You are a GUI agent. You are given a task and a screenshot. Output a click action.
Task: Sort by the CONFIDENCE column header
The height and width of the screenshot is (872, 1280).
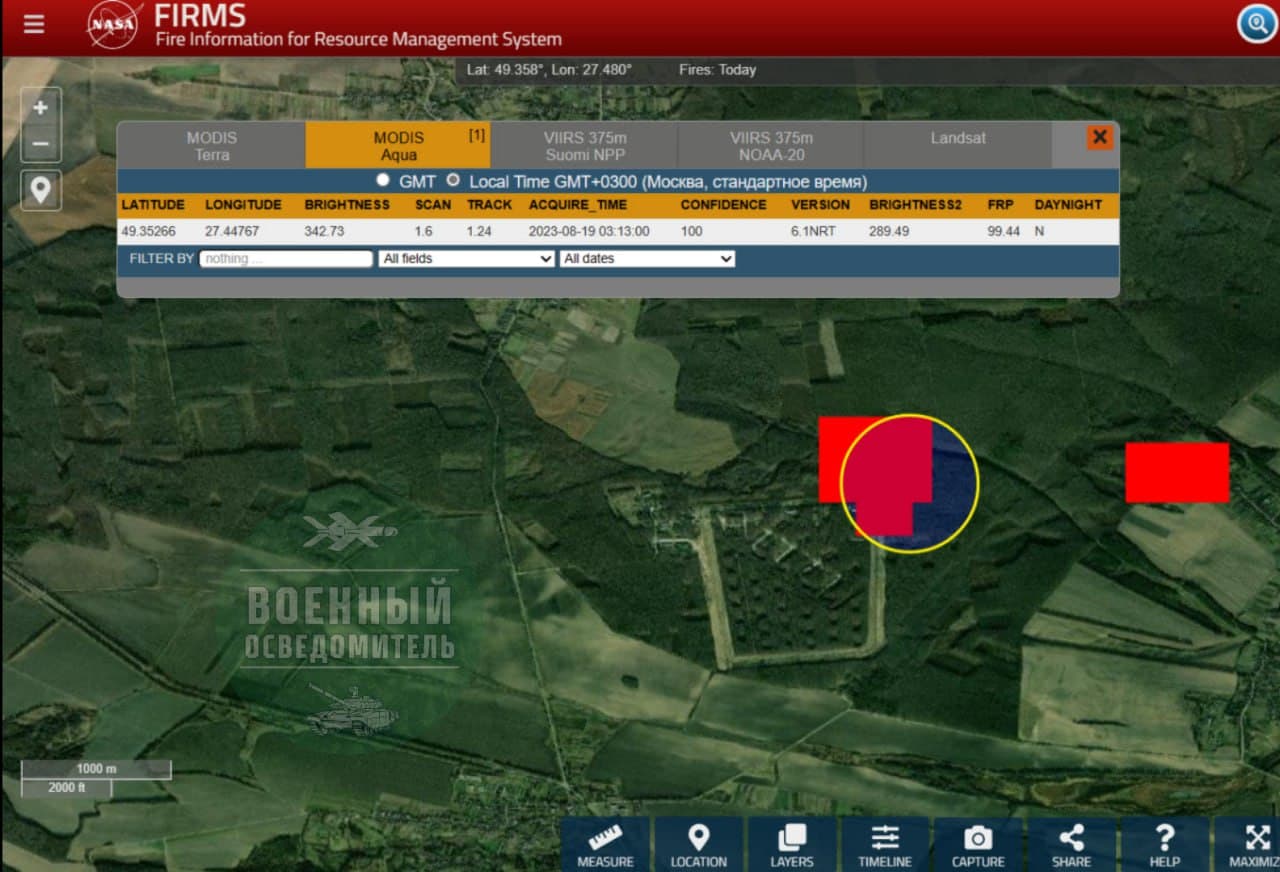723,204
